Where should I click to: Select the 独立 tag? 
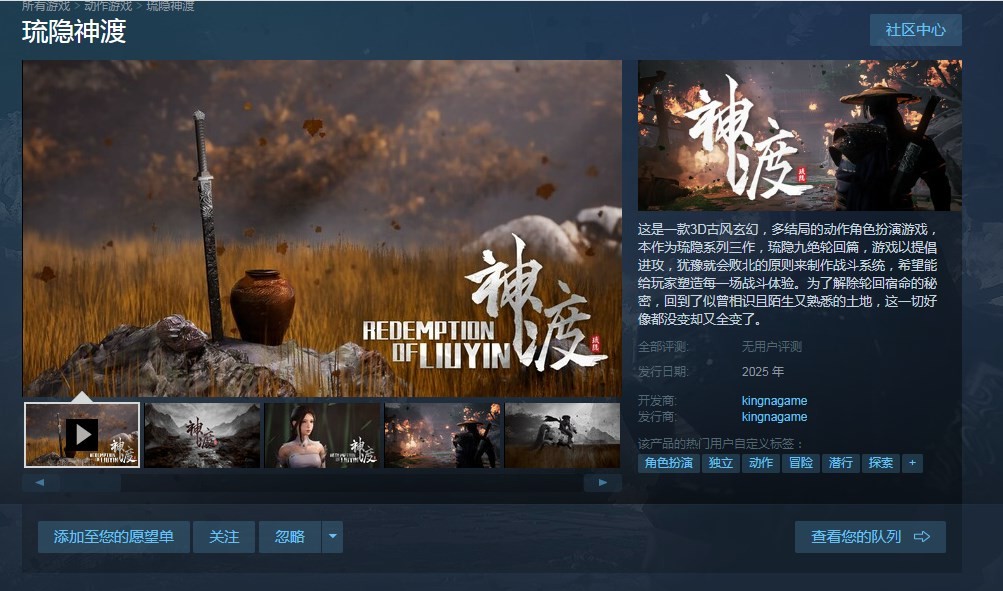tap(720, 463)
